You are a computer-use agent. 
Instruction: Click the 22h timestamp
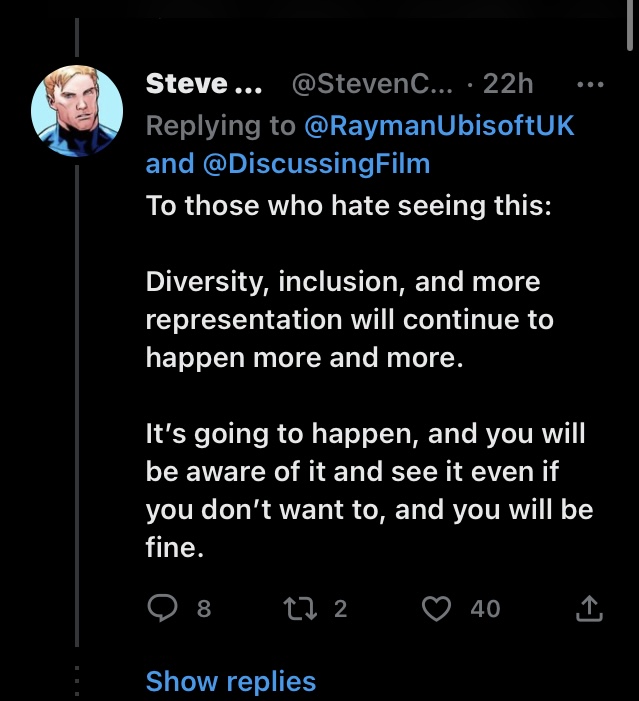(x=508, y=84)
